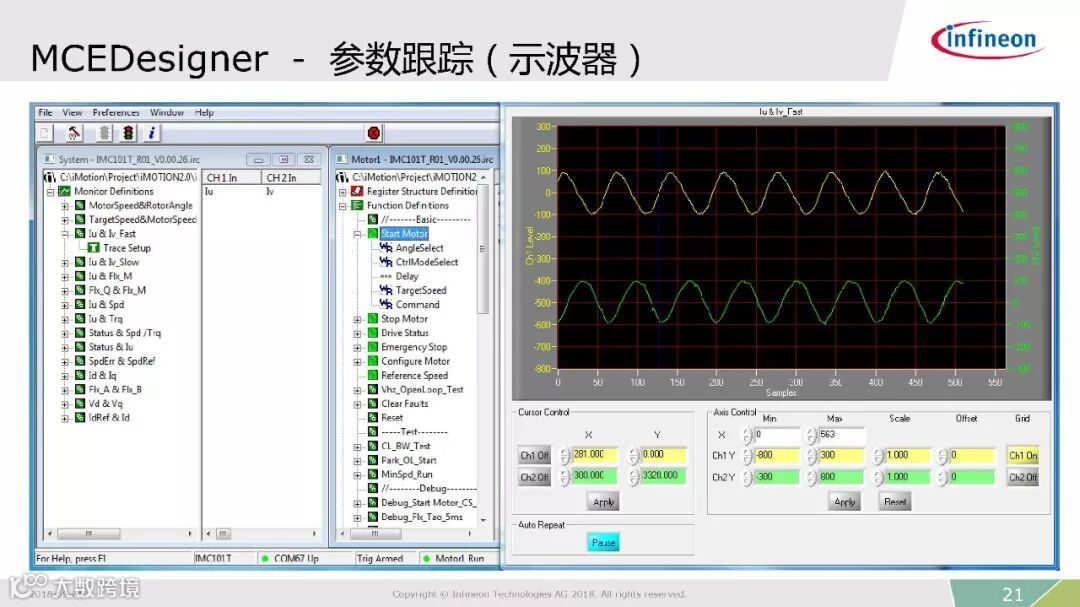The width and height of the screenshot is (1080, 607).
Task: Click the Clear Faults function icon
Action: click(x=373, y=404)
